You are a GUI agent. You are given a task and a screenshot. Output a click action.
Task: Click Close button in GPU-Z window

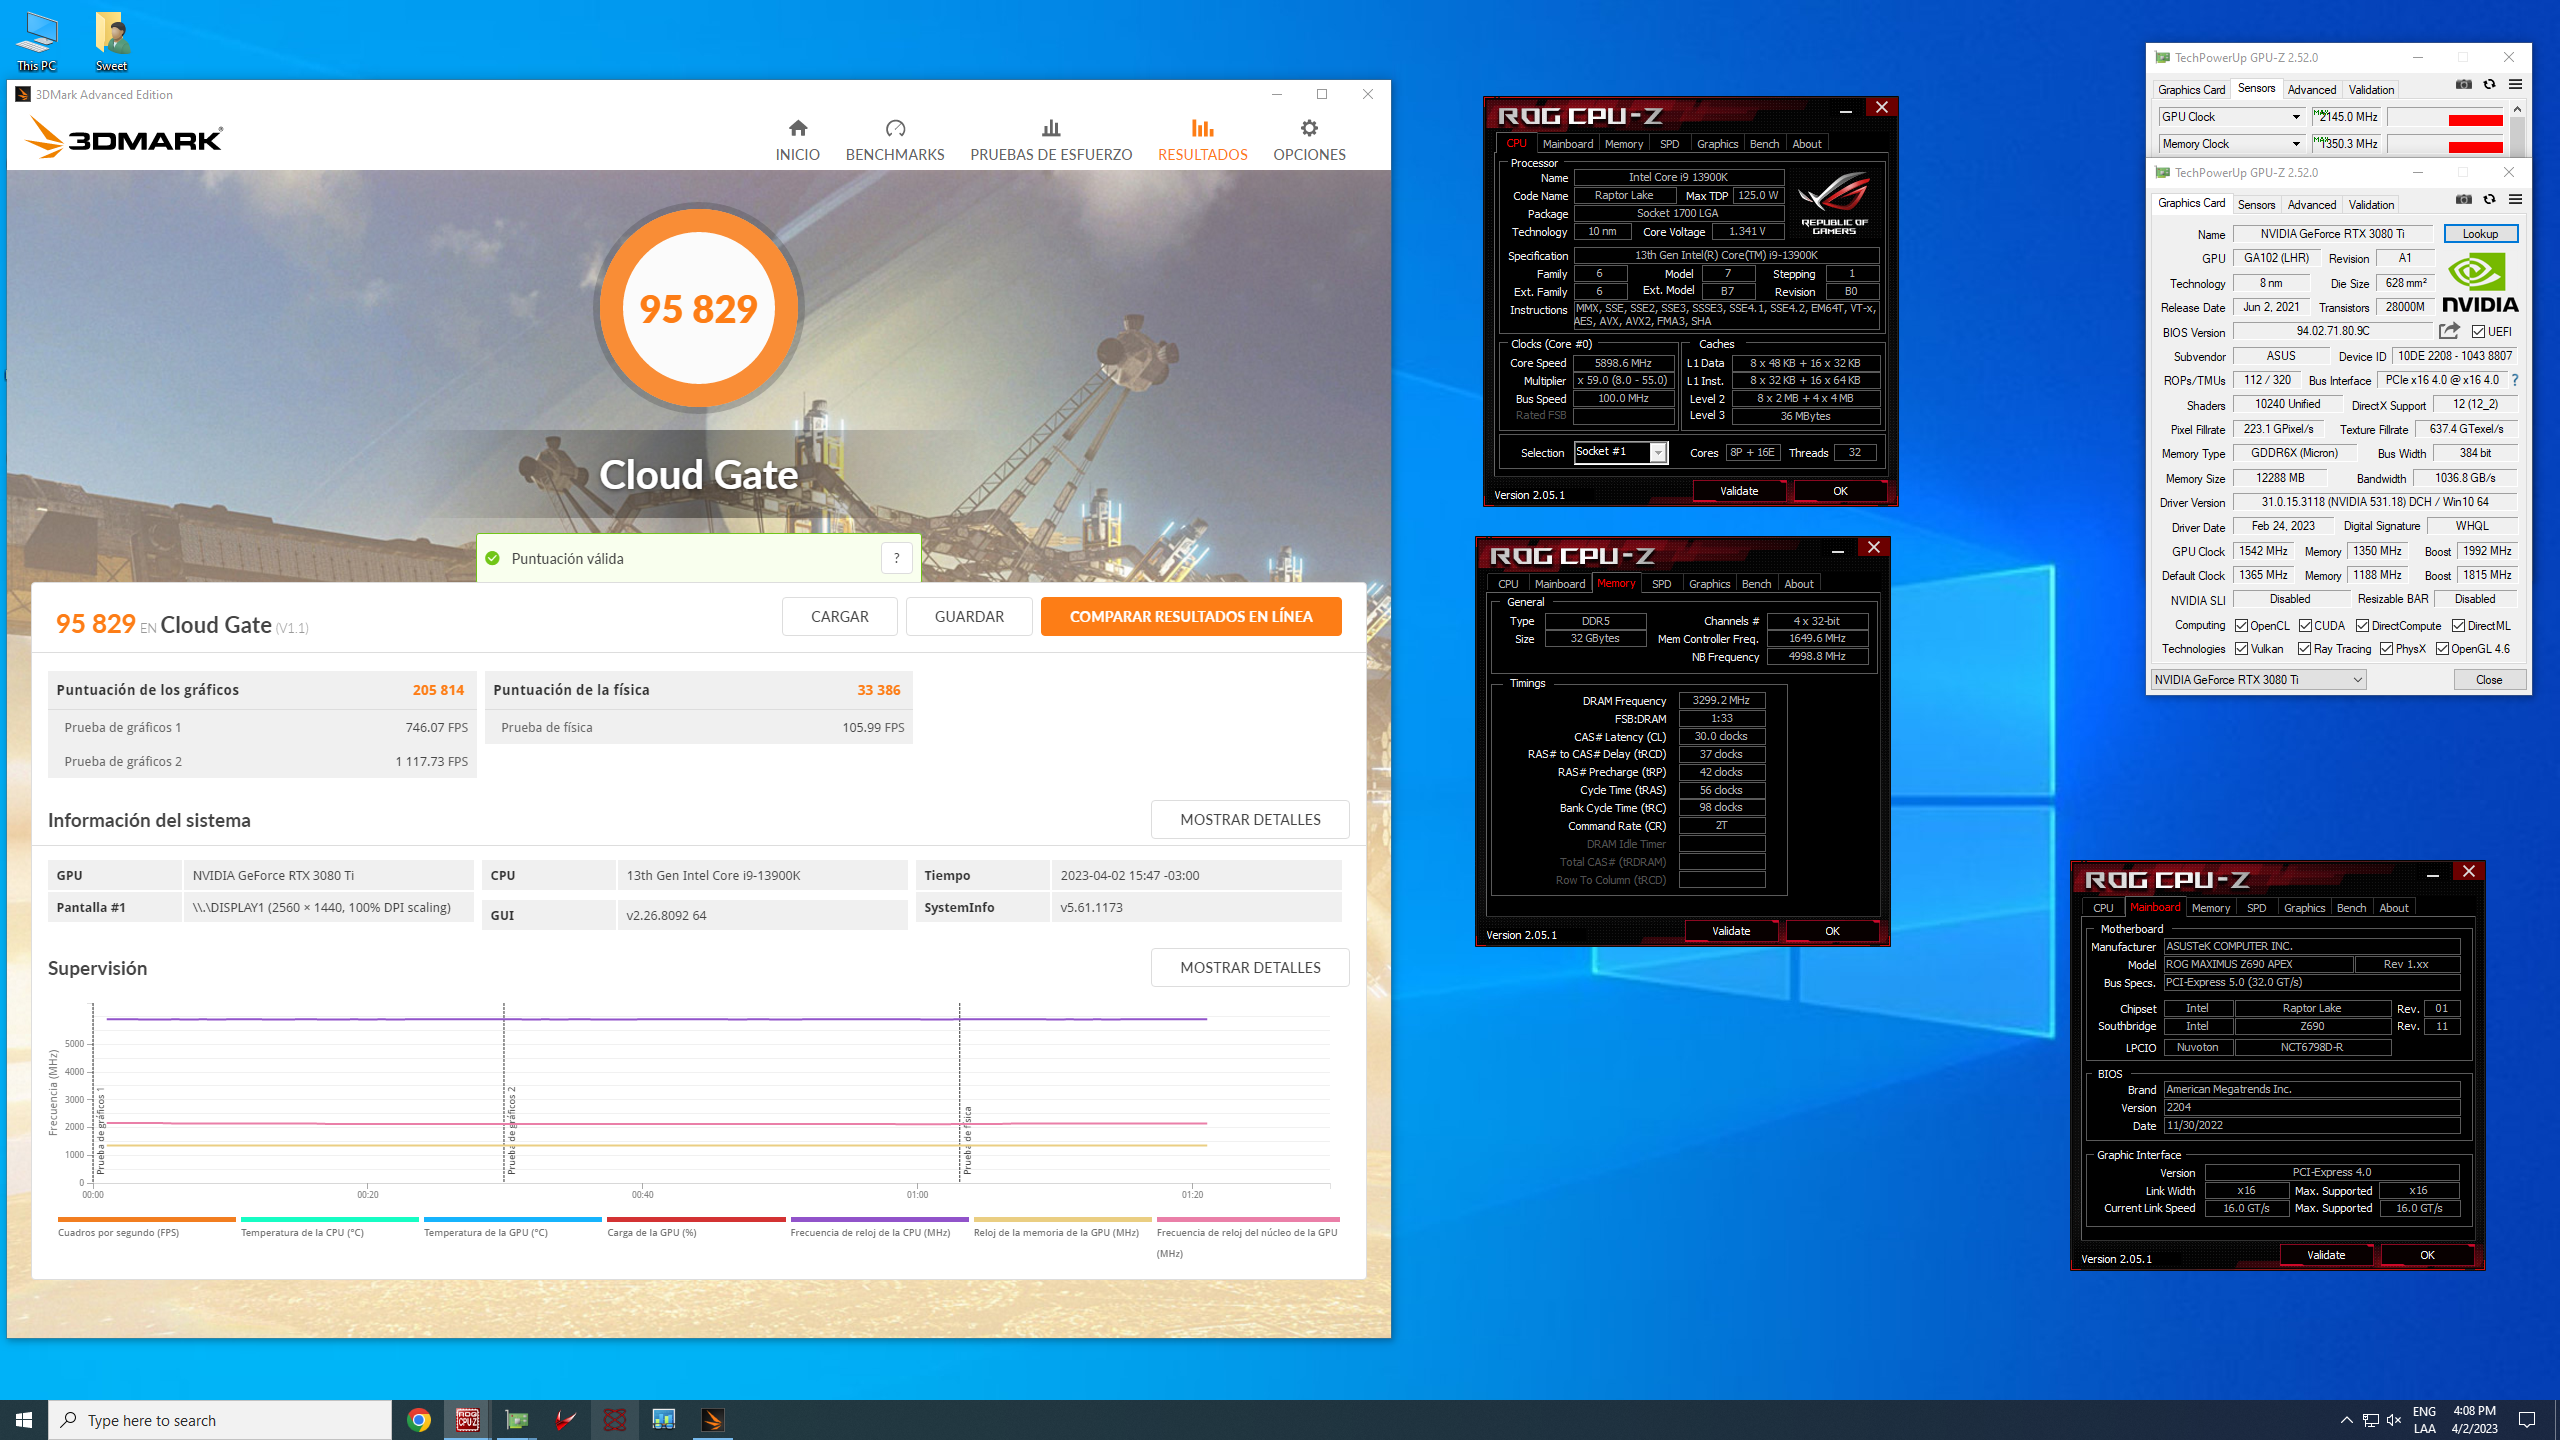pyautogui.click(x=2489, y=680)
